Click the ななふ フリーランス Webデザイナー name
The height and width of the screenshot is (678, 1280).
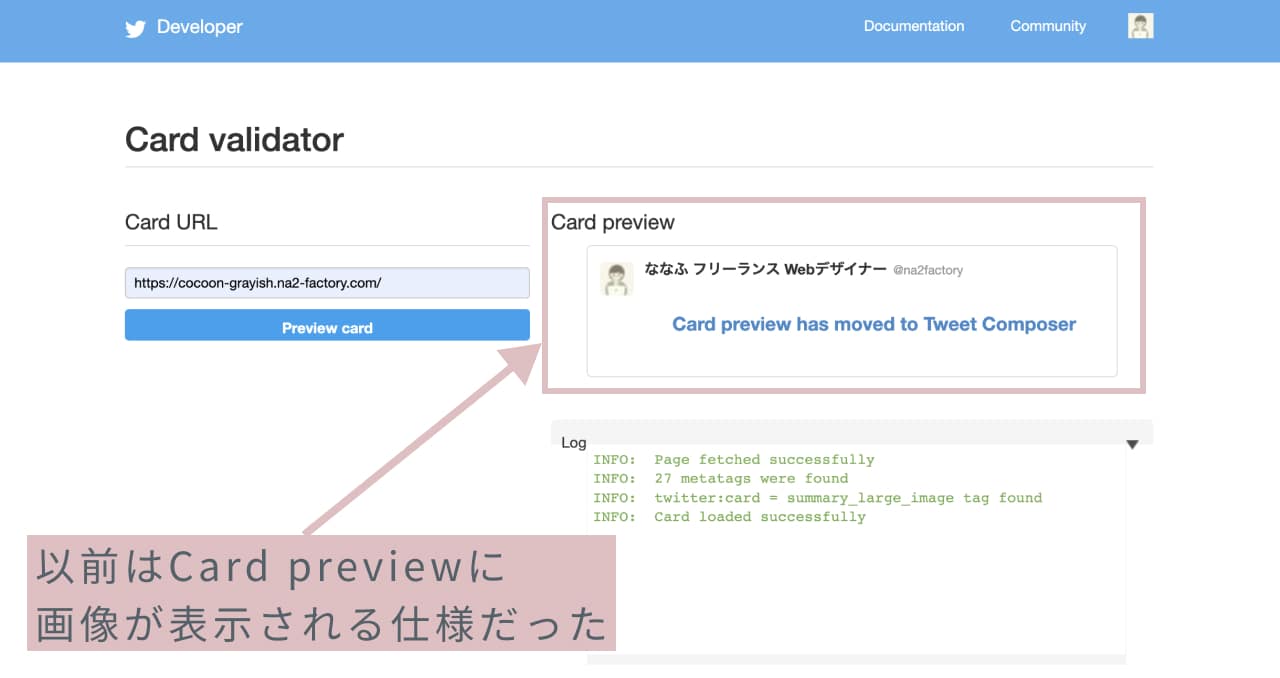[x=765, y=269]
